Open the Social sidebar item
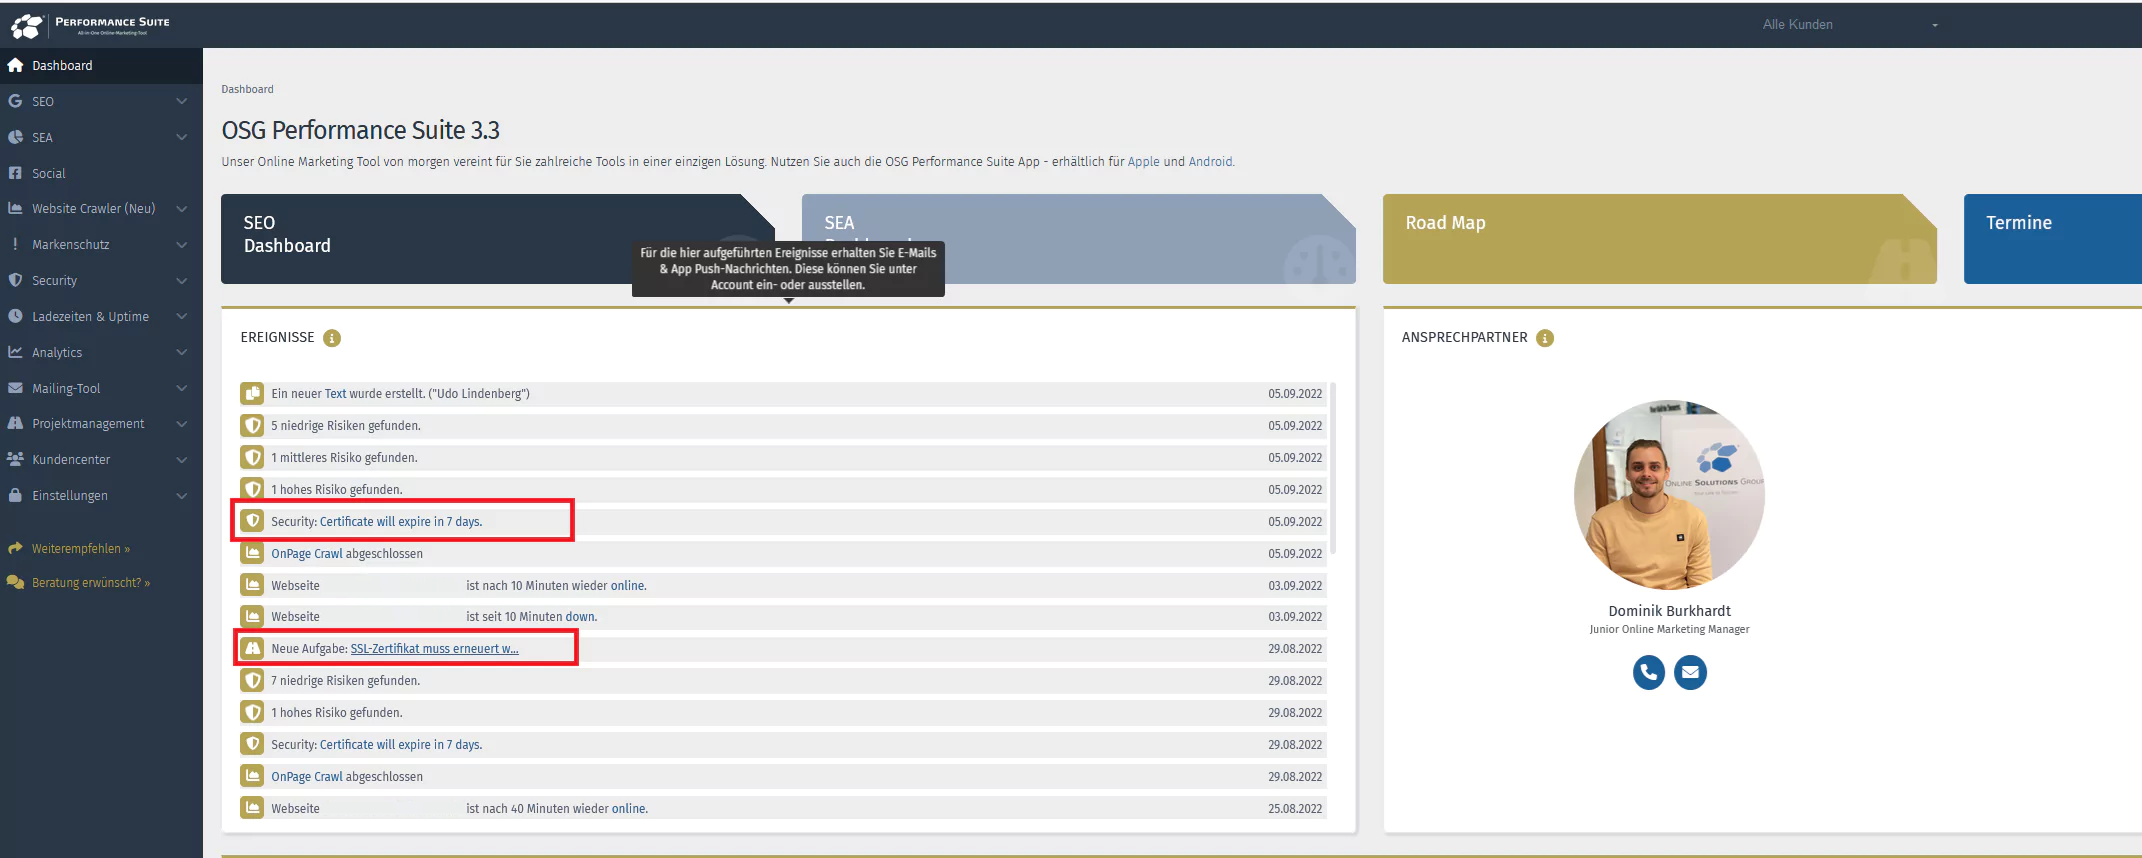Viewport: 2142px width, 858px height. click(101, 173)
